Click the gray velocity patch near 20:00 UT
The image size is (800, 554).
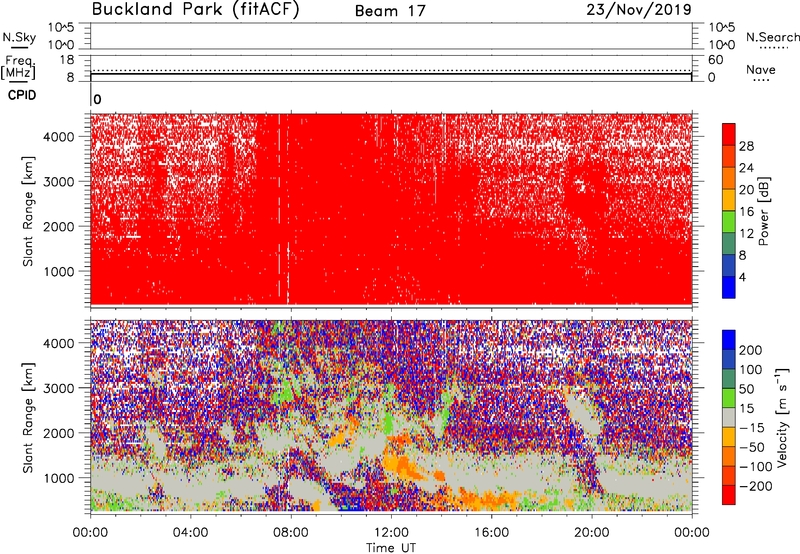point(584,414)
